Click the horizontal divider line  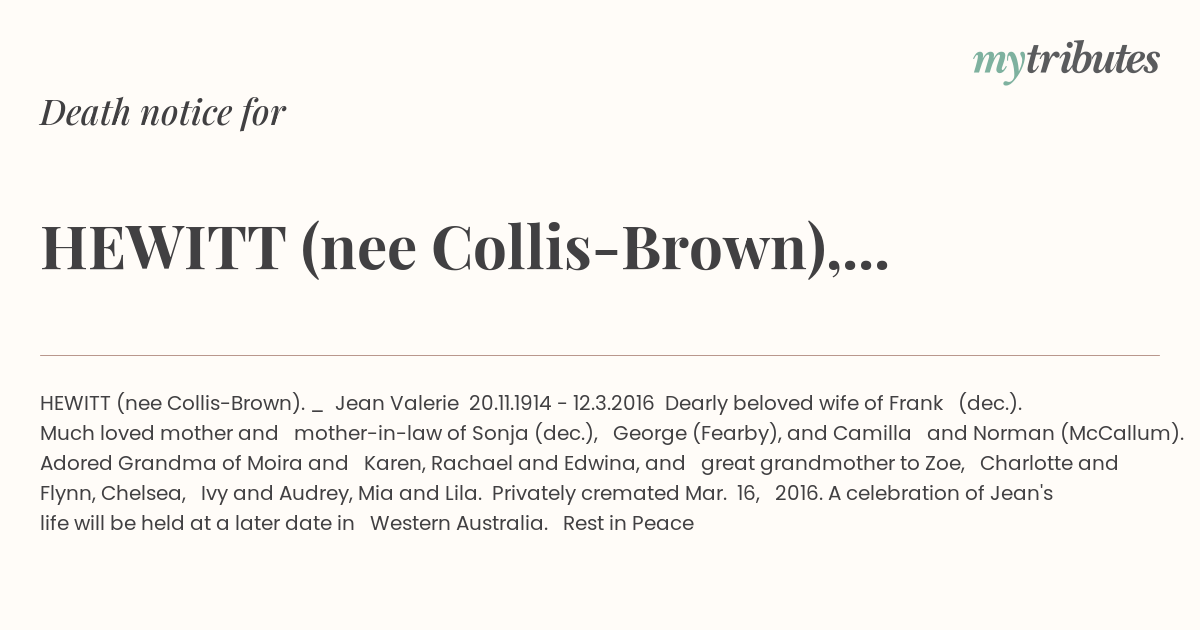pyautogui.click(x=600, y=355)
